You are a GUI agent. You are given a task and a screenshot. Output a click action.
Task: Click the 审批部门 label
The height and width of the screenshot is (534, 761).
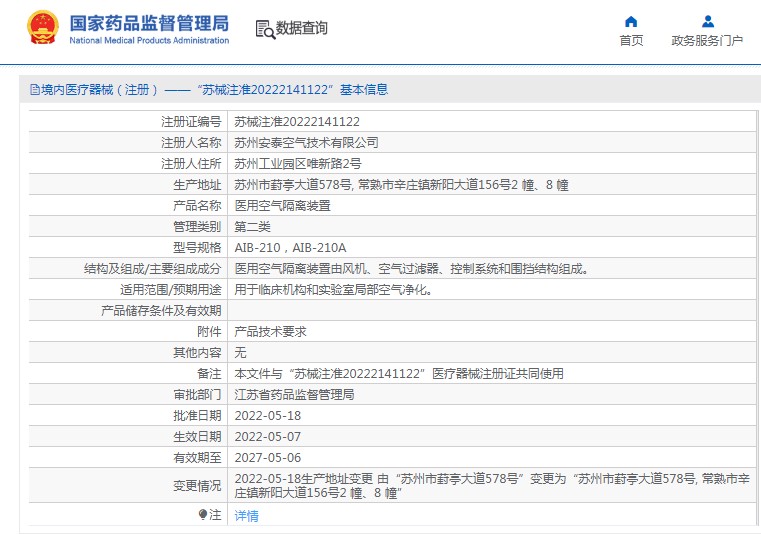pyautogui.click(x=198, y=394)
